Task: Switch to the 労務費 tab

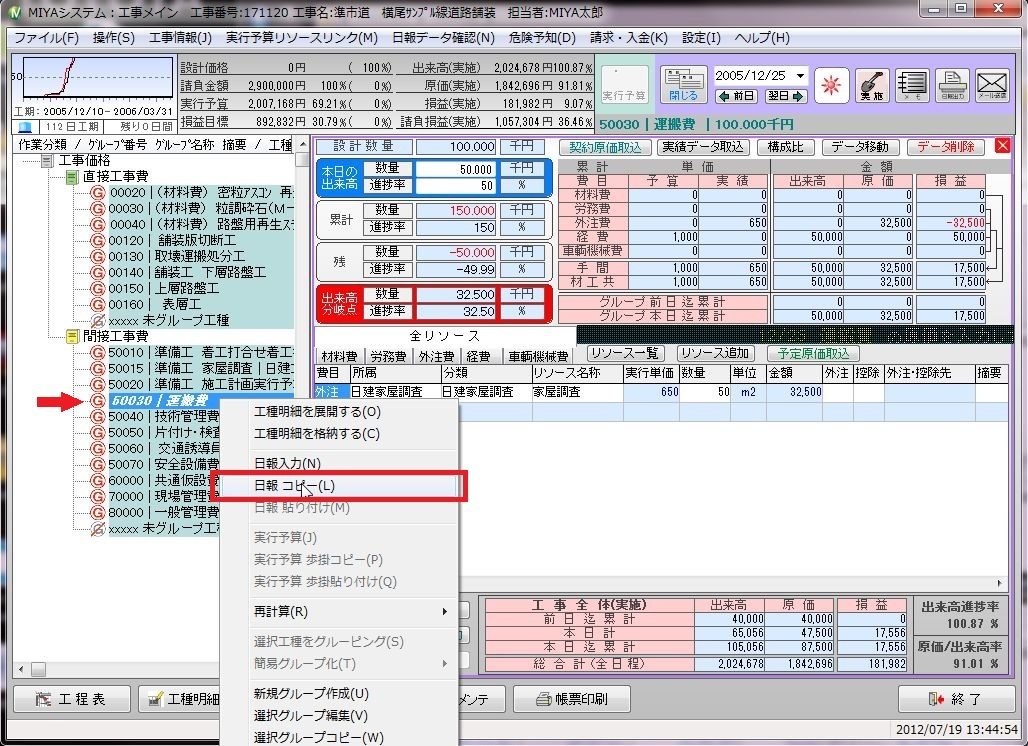Action: pyautogui.click(x=388, y=357)
